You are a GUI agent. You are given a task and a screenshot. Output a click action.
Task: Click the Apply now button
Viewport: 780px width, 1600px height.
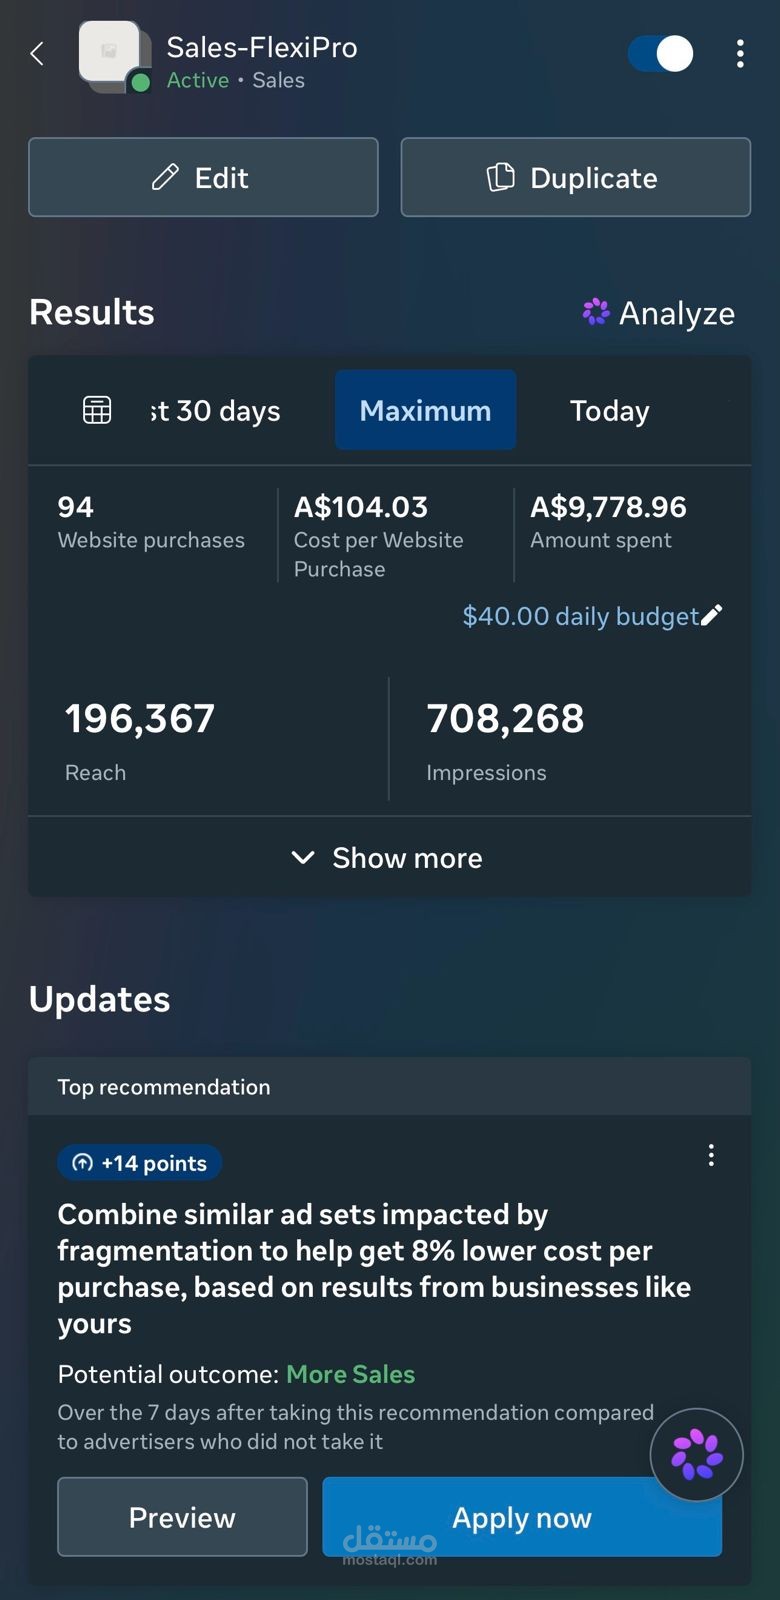click(522, 1517)
